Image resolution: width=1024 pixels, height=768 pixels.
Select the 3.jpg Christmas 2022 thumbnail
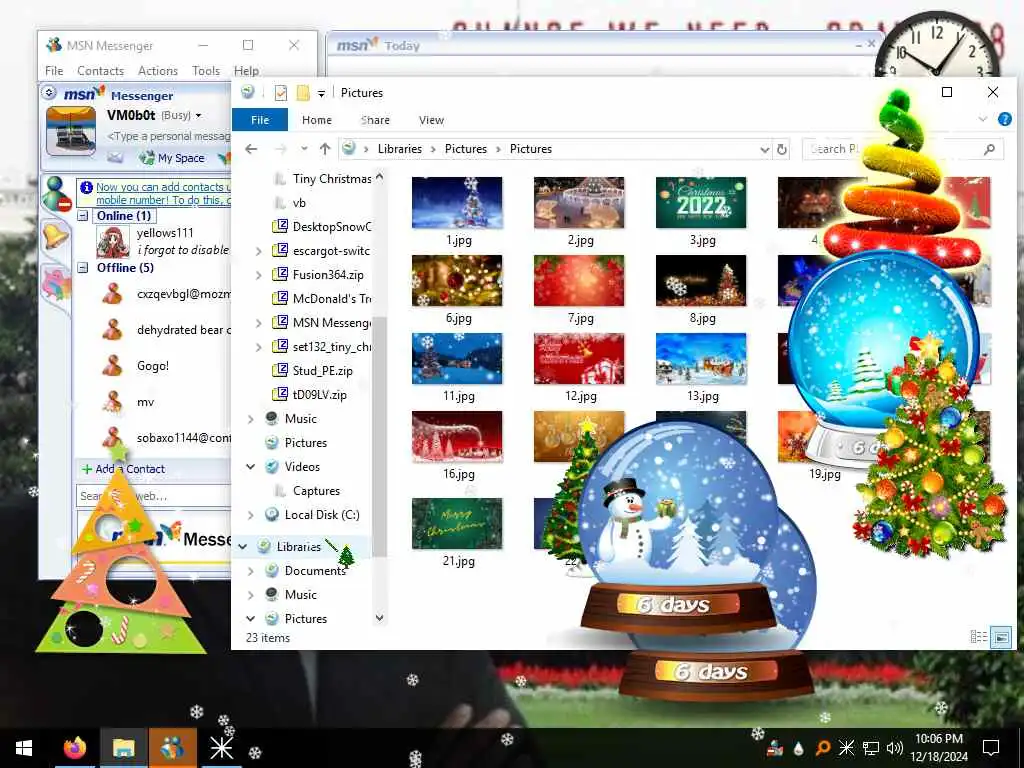click(701, 202)
